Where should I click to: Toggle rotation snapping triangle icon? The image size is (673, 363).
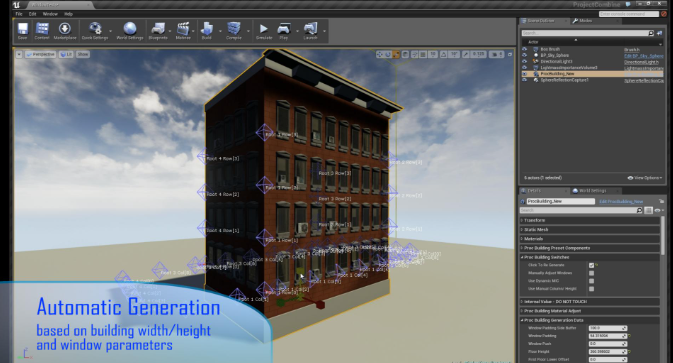click(x=444, y=54)
